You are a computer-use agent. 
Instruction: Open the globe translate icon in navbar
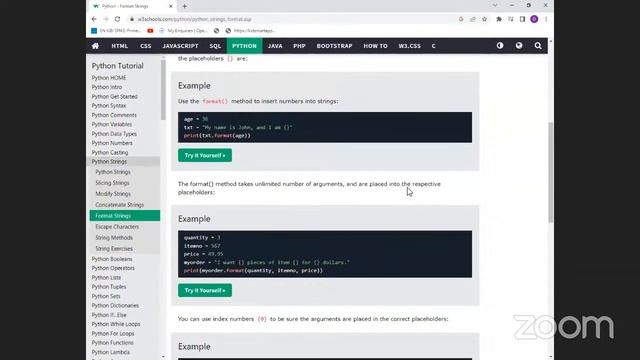pyautogui.click(x=519, y=46)
